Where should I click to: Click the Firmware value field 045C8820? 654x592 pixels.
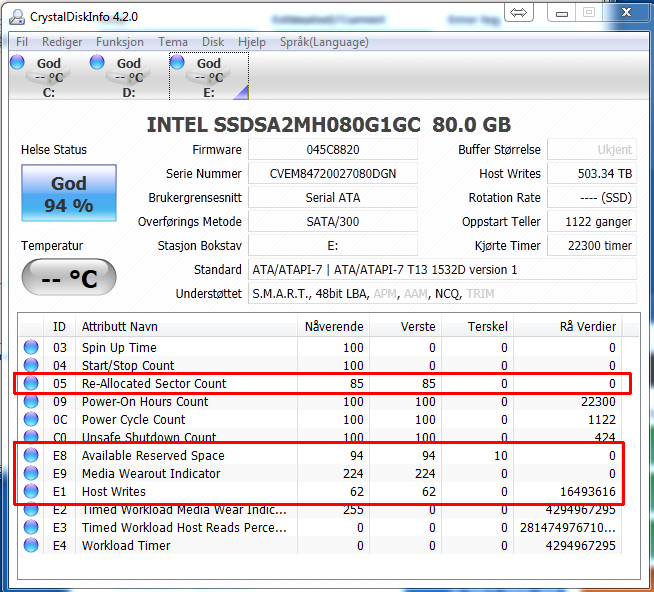[x=333, y=149]
